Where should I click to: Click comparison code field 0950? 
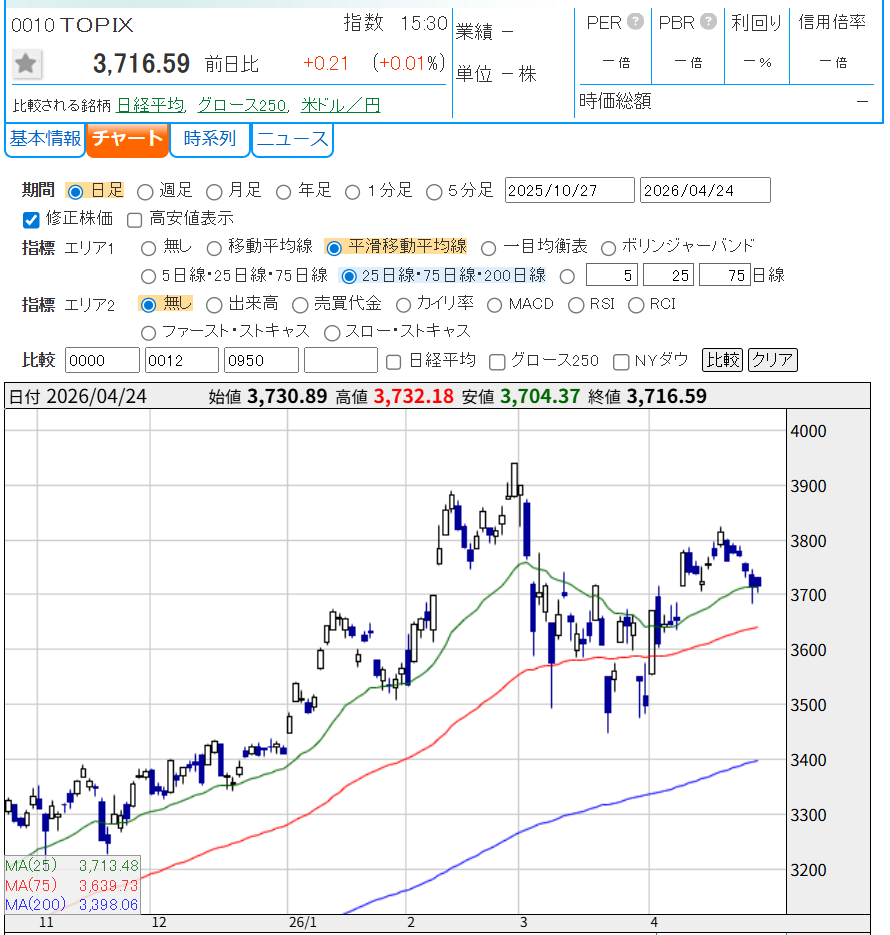click(261, 360)
